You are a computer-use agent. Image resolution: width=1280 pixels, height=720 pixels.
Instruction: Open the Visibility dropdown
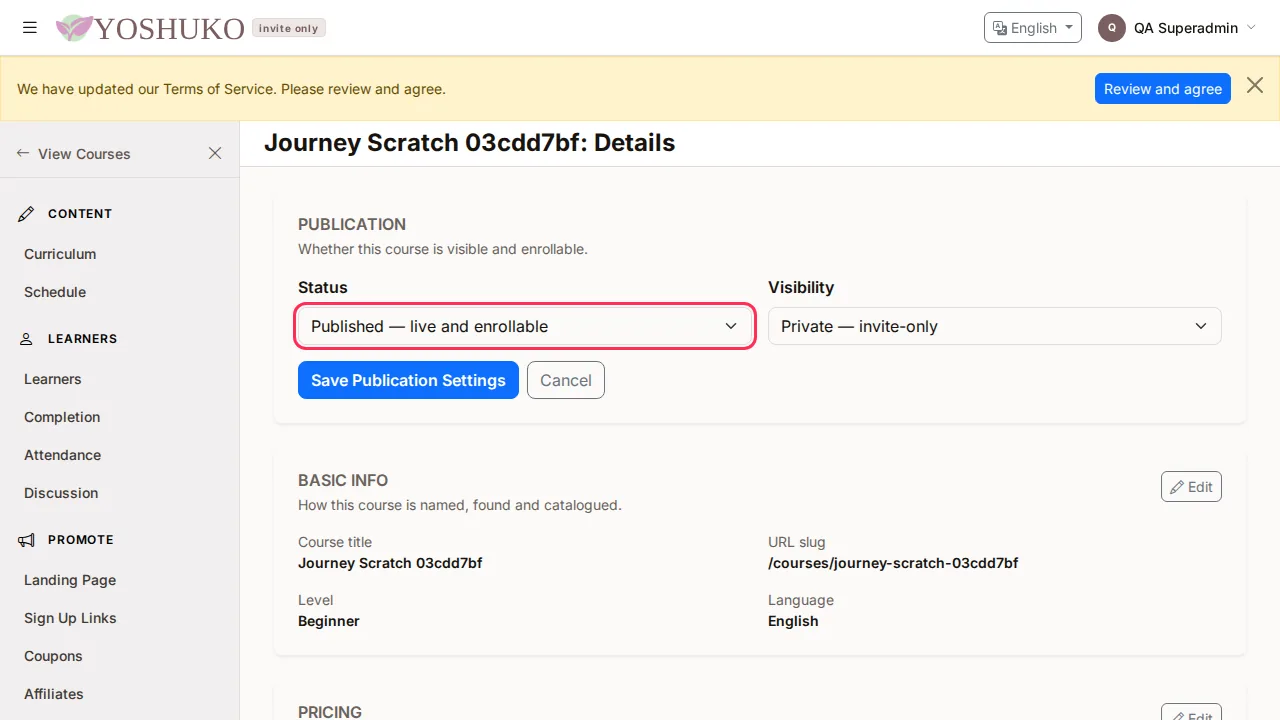tap(995, 326)
